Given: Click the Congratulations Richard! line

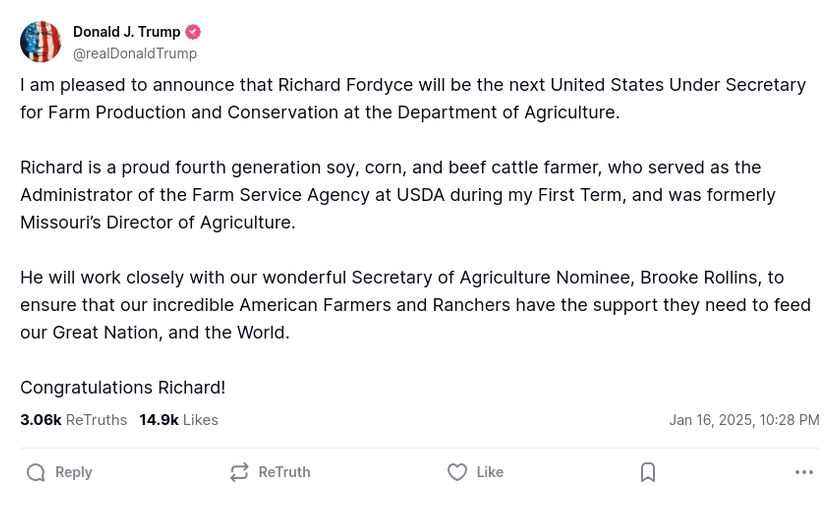Looking at the screenshot, I should tap(123, 387).
